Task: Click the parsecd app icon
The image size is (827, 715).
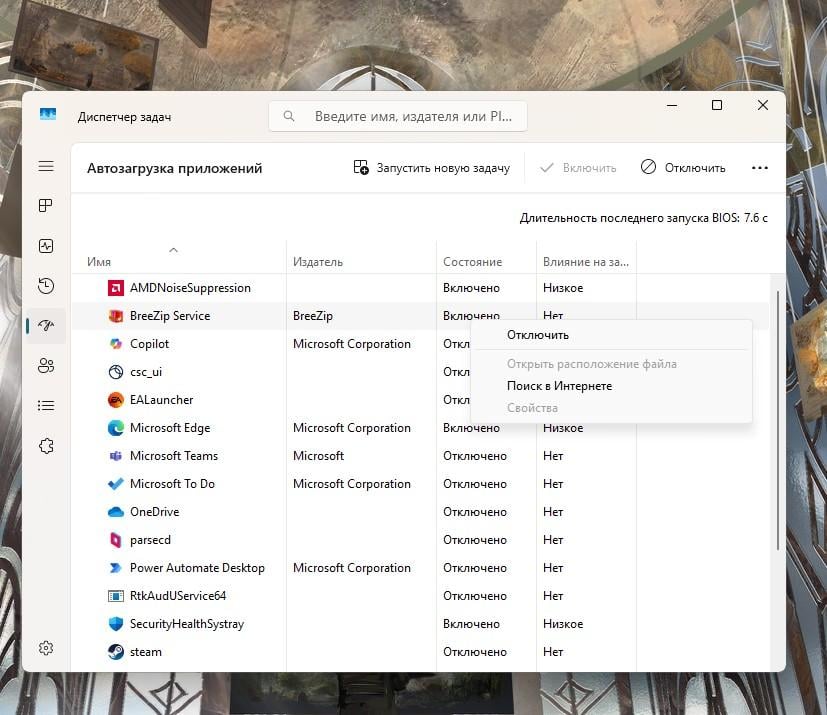Action: 116,540
